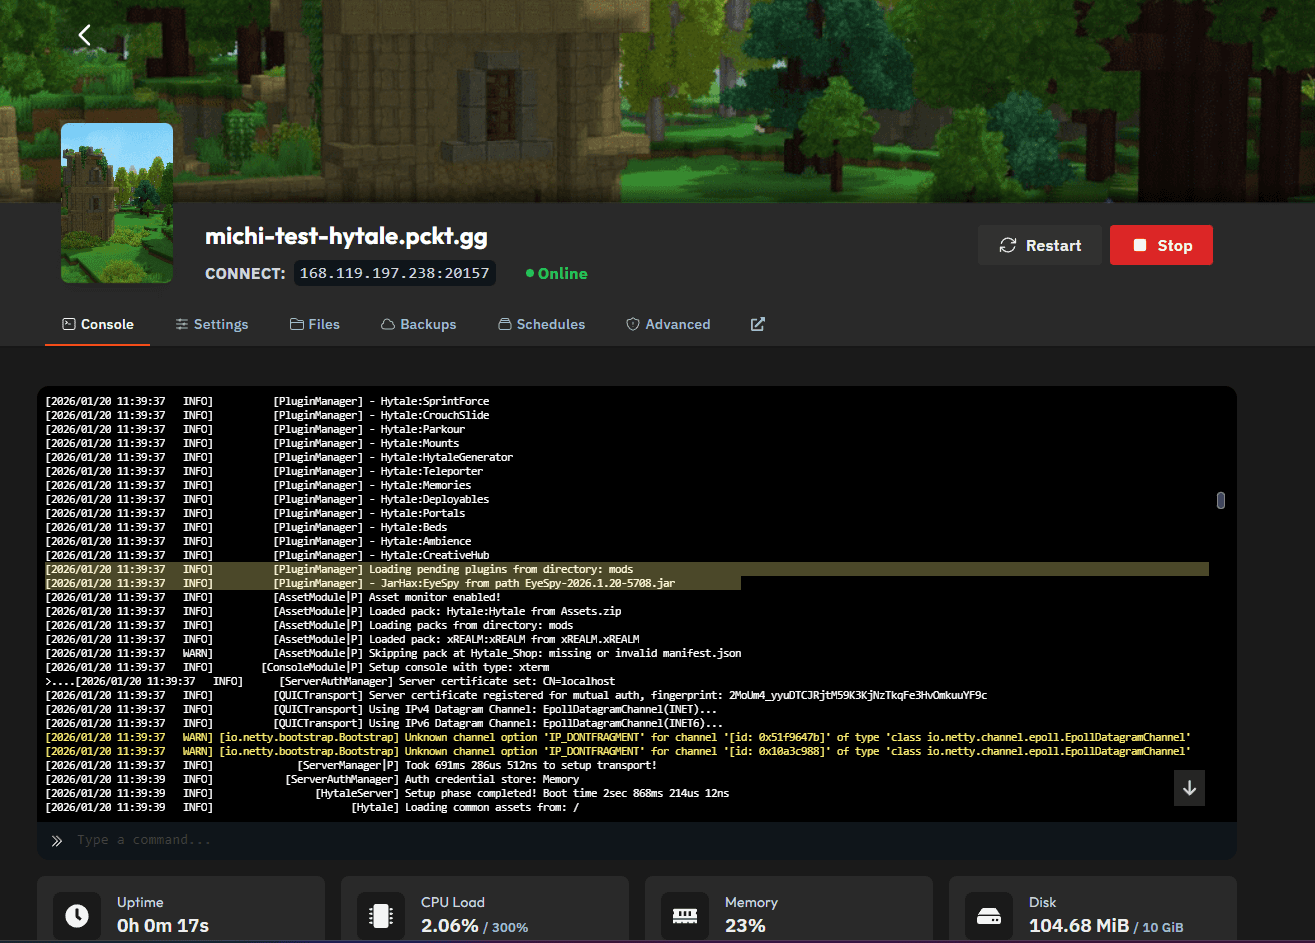Viewport: 1315px width, 943px height.
Task: Click the back chevron at top left
Action: (x=84, y=34)
